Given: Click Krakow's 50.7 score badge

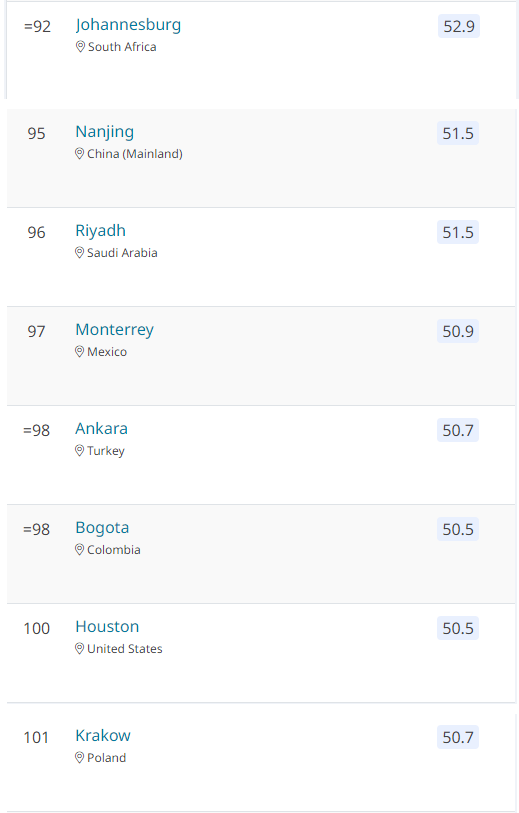Looking at the screenshot, I should (458, 737).
